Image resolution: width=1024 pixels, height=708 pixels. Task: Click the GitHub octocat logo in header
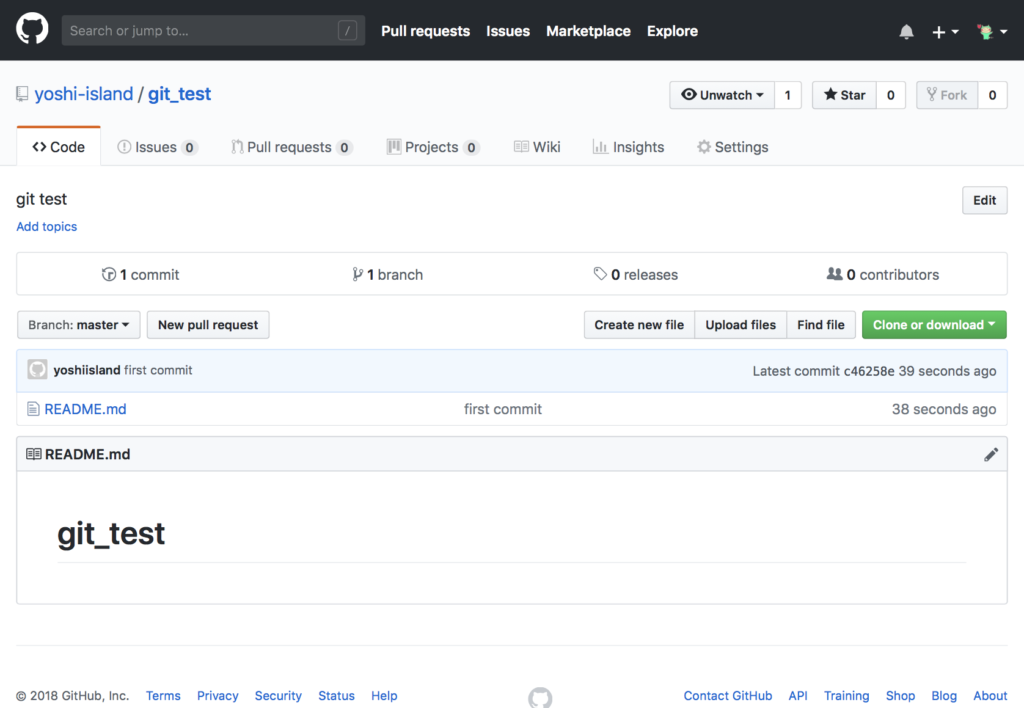32,29
